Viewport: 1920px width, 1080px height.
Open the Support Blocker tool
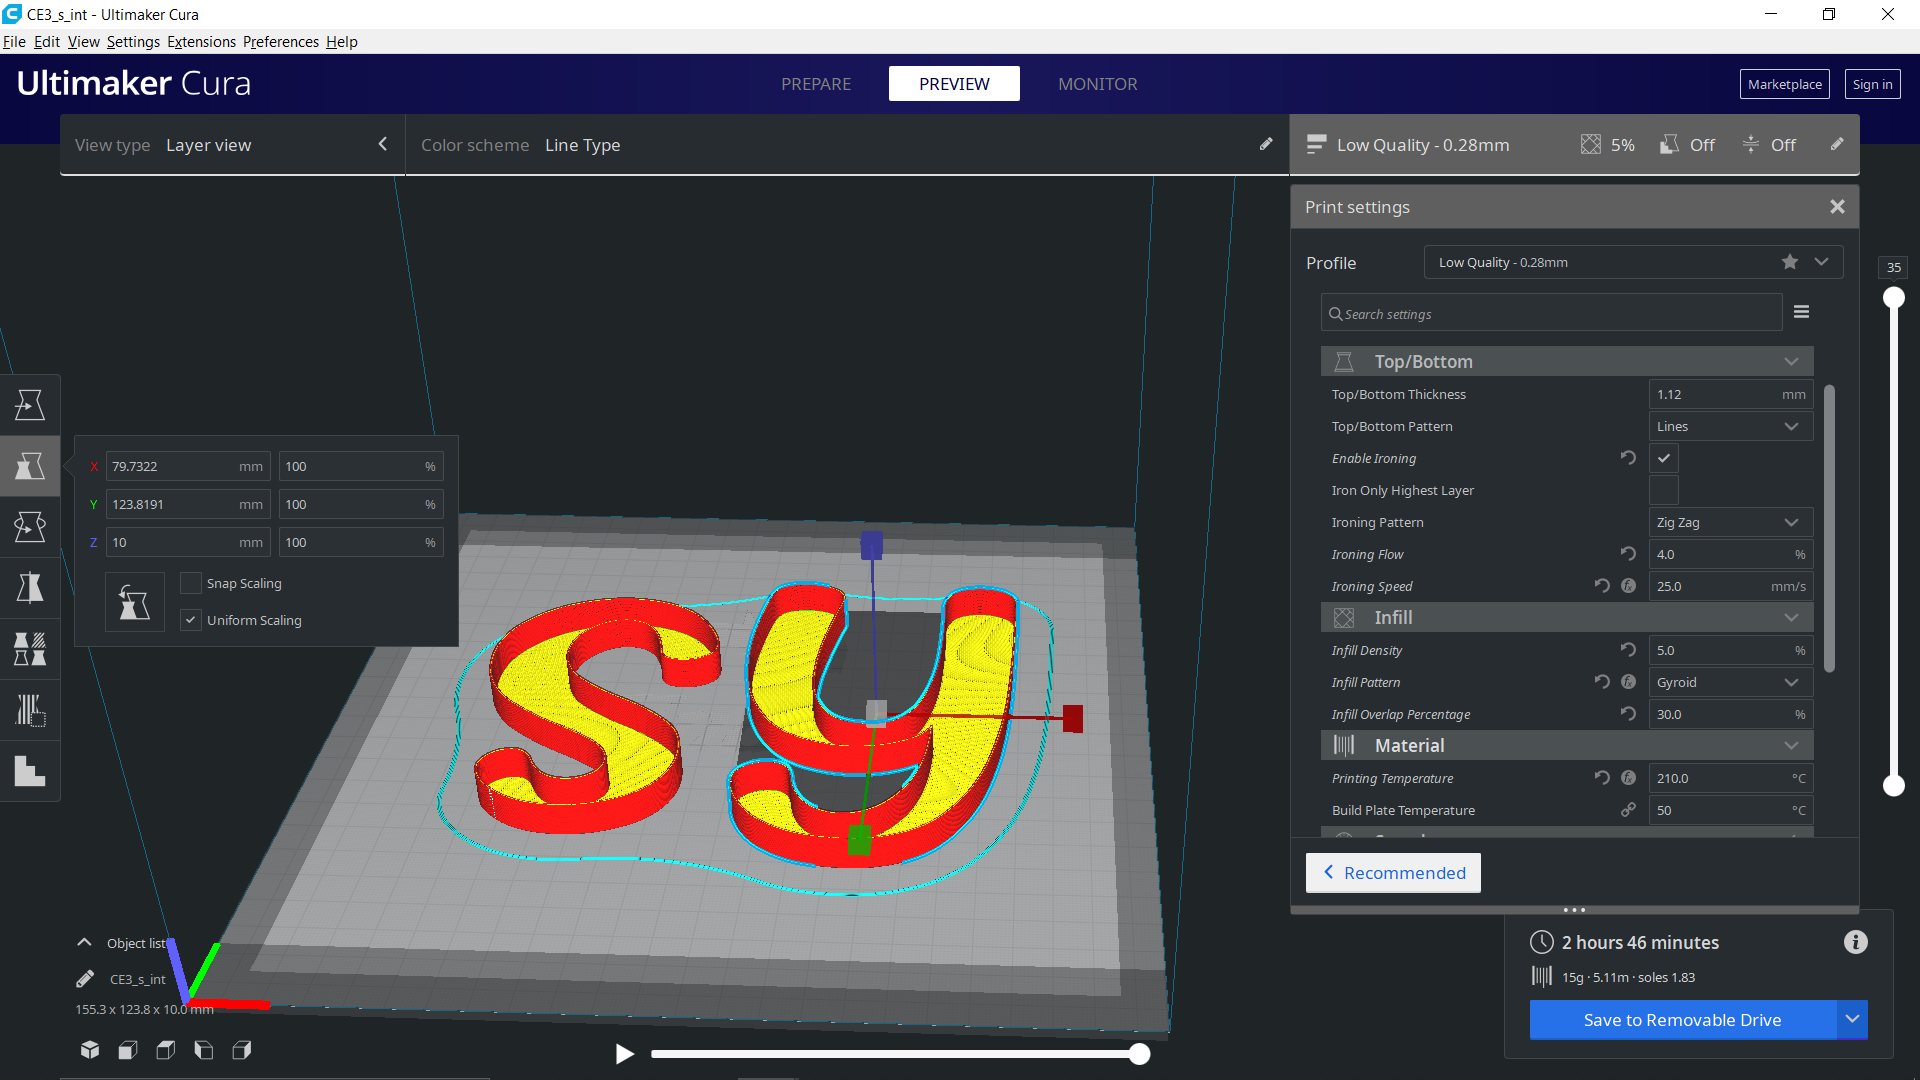pos(30,710)
